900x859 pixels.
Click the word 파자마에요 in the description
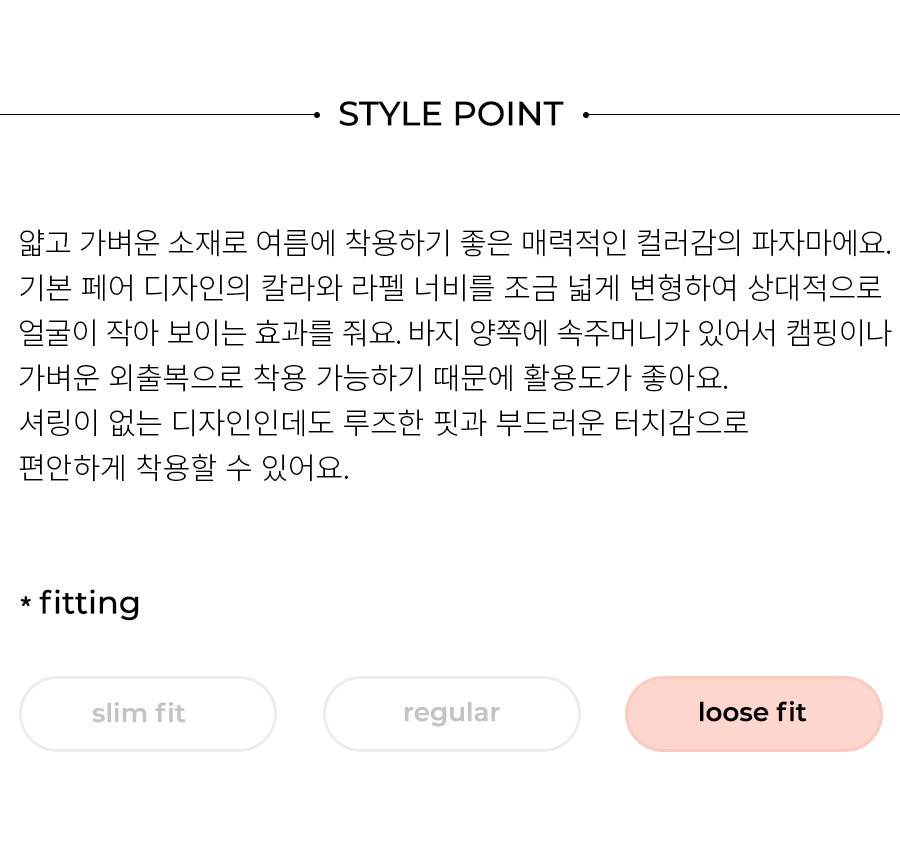821,243
